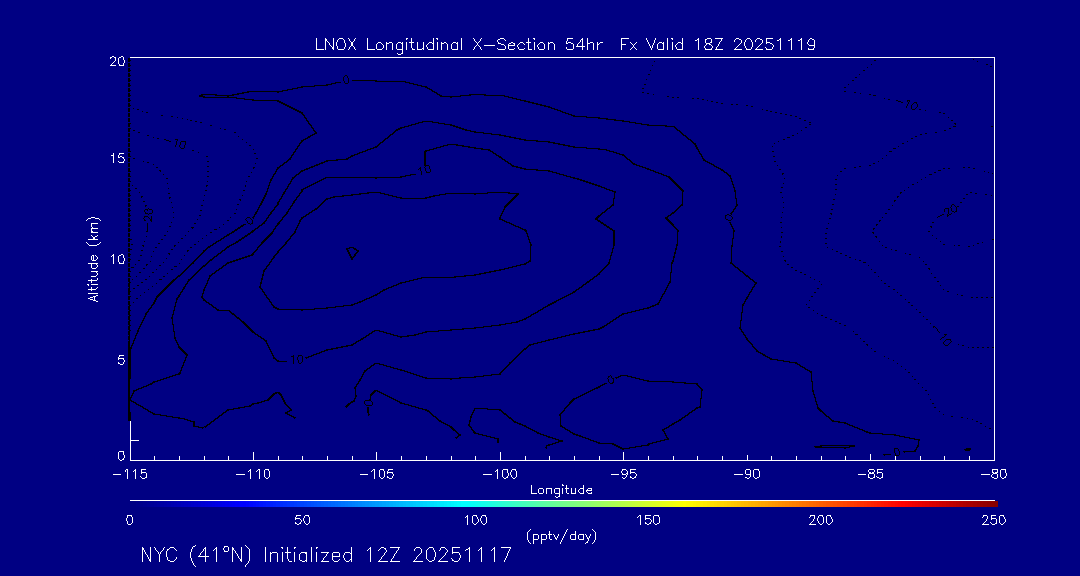Click the -100 longitude tick label
Viewport: 1080px width, 576px height.
click(x=499, y=473)
